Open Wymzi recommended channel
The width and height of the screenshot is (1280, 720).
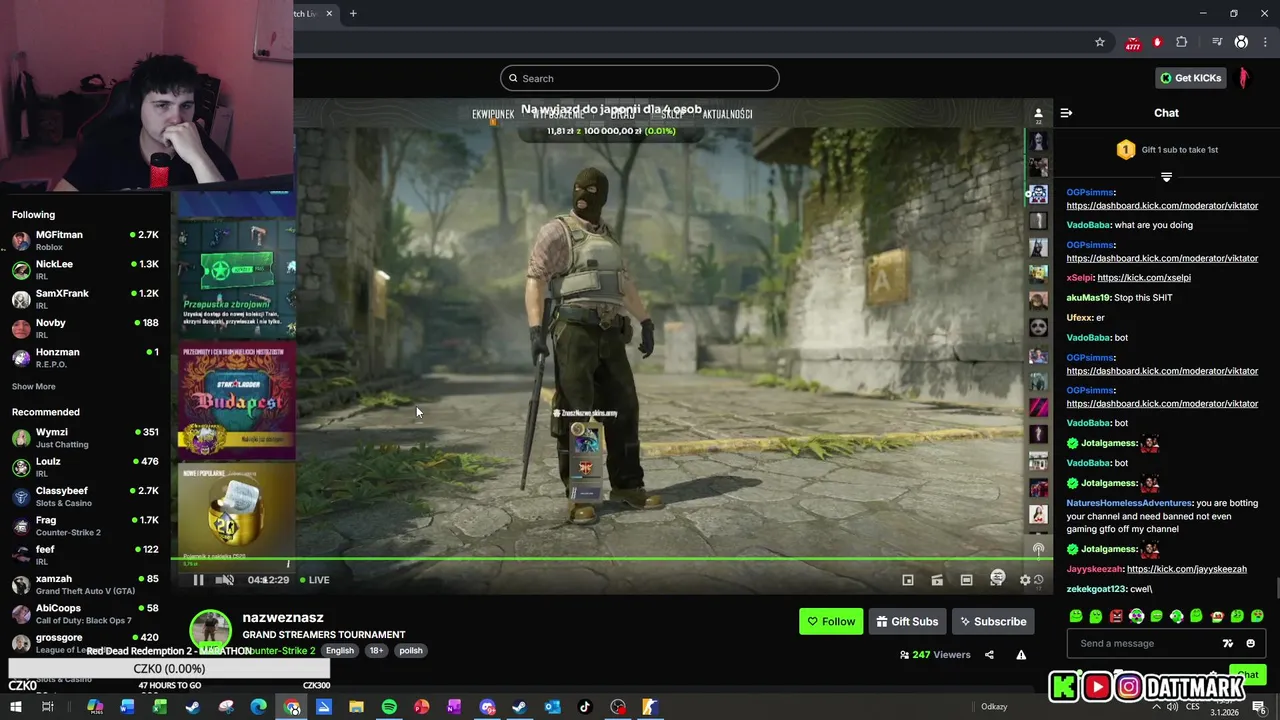85,437
